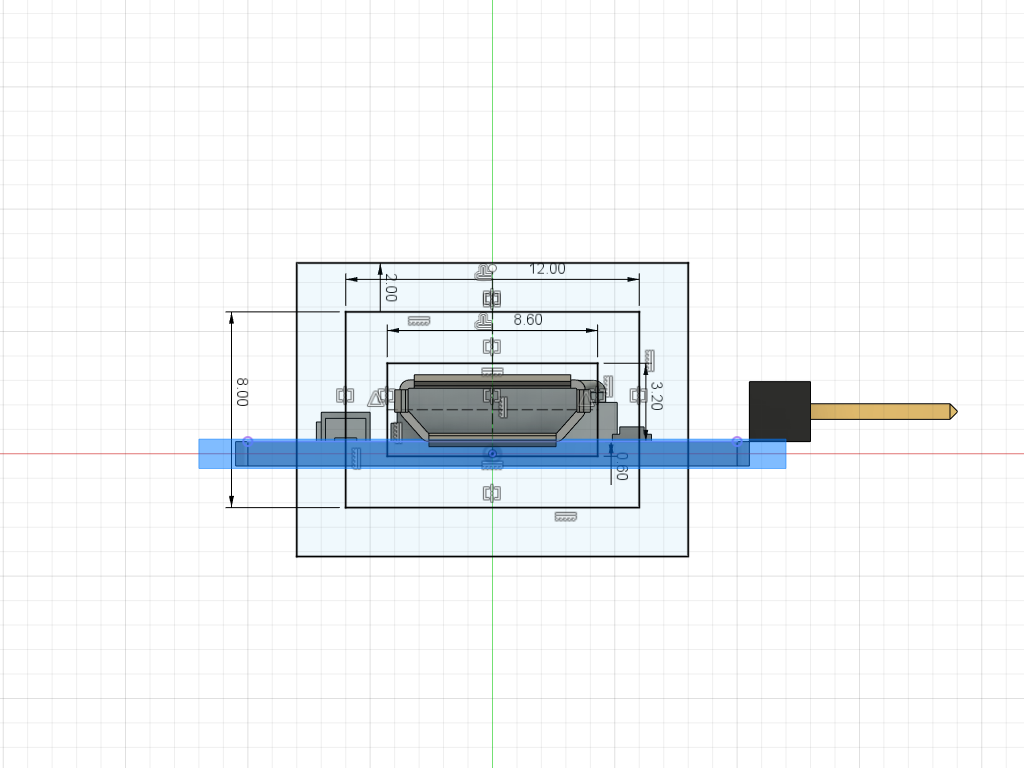Click constraint icon directly below 12.00 dimension line
Viewport: 1024px width, 768px height.
491,298
